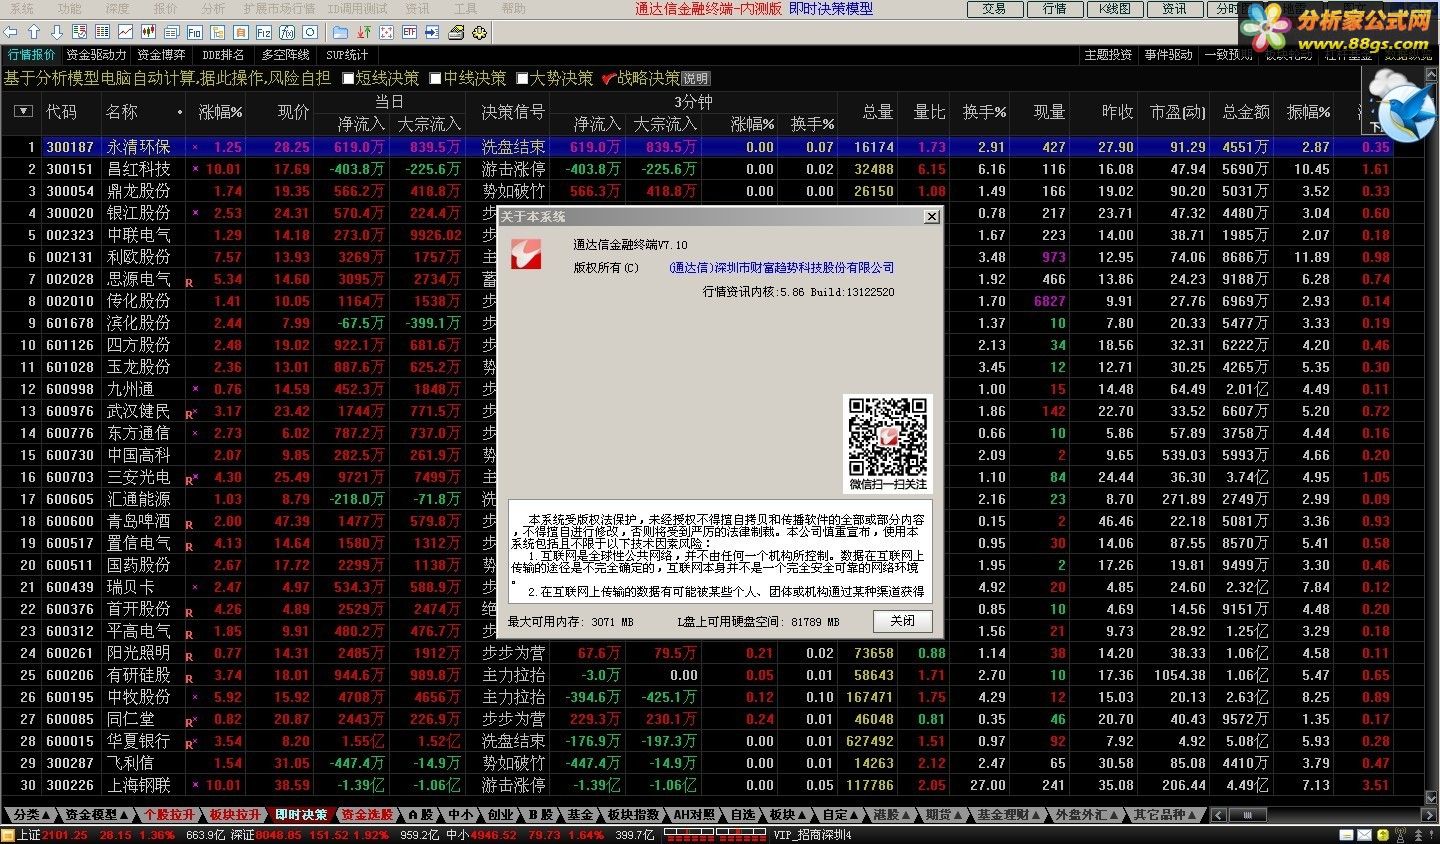Click the VIP_招商深圳4 server status
This screenshot has width=1440, height=844.
813,835
